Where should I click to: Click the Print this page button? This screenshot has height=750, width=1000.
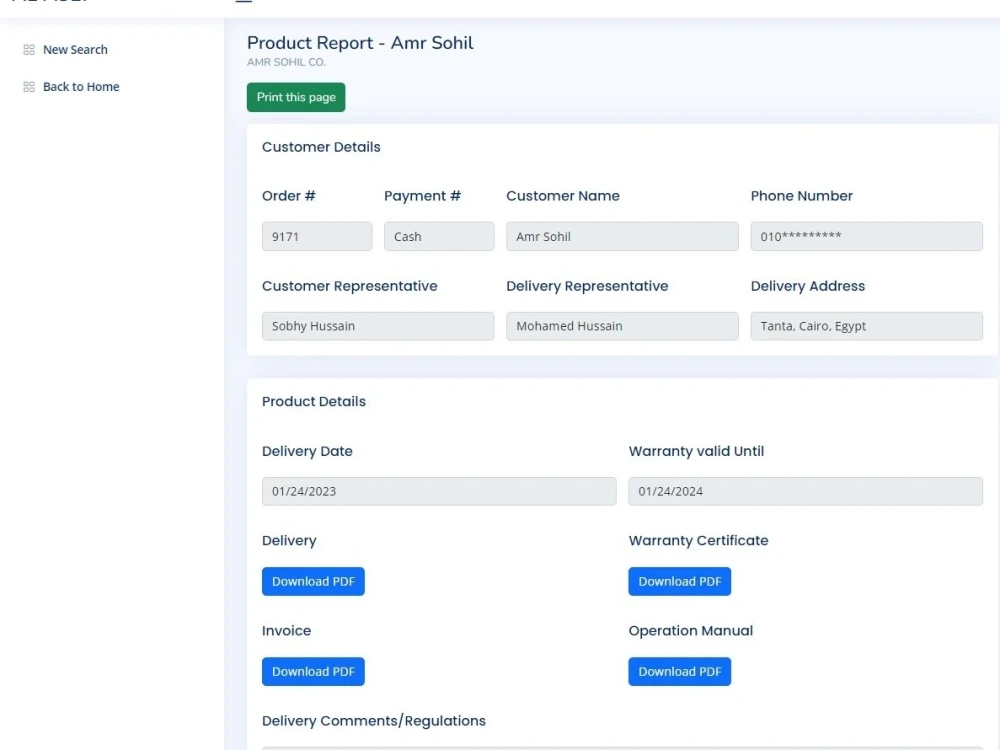point(295,97)
